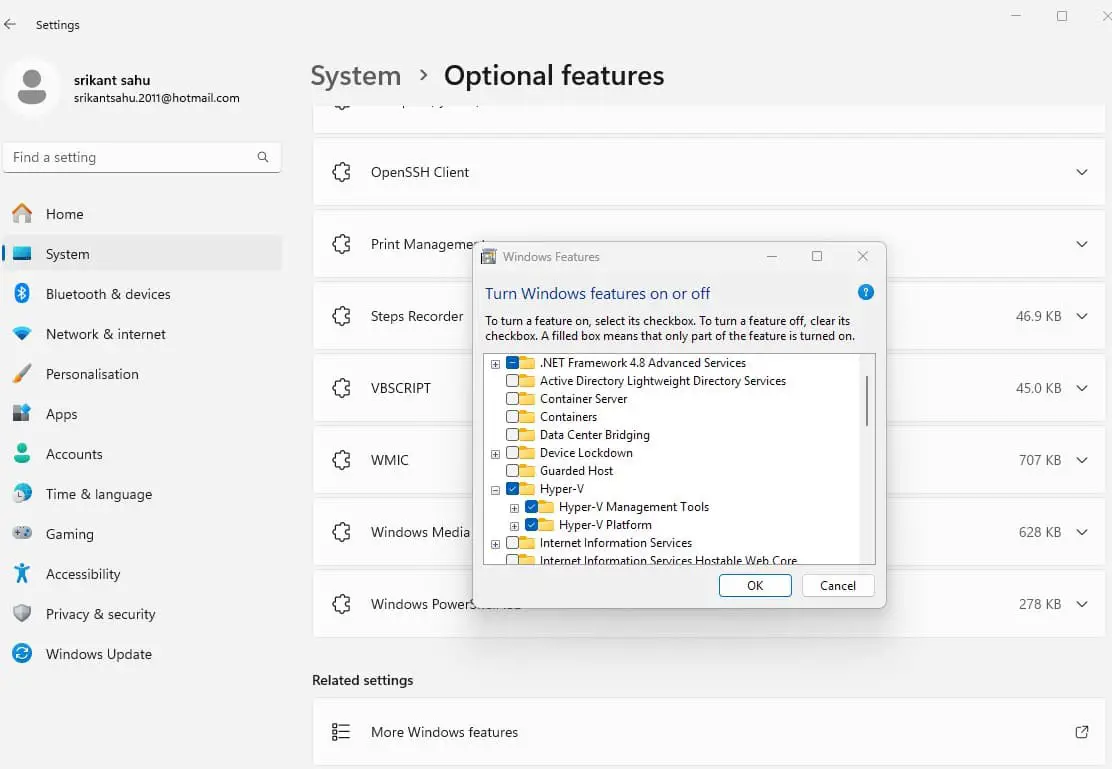The width and height of the screenshot is (1112, 769).
Task: Select the Network & internet icon
Action: [x=22, y=334]
